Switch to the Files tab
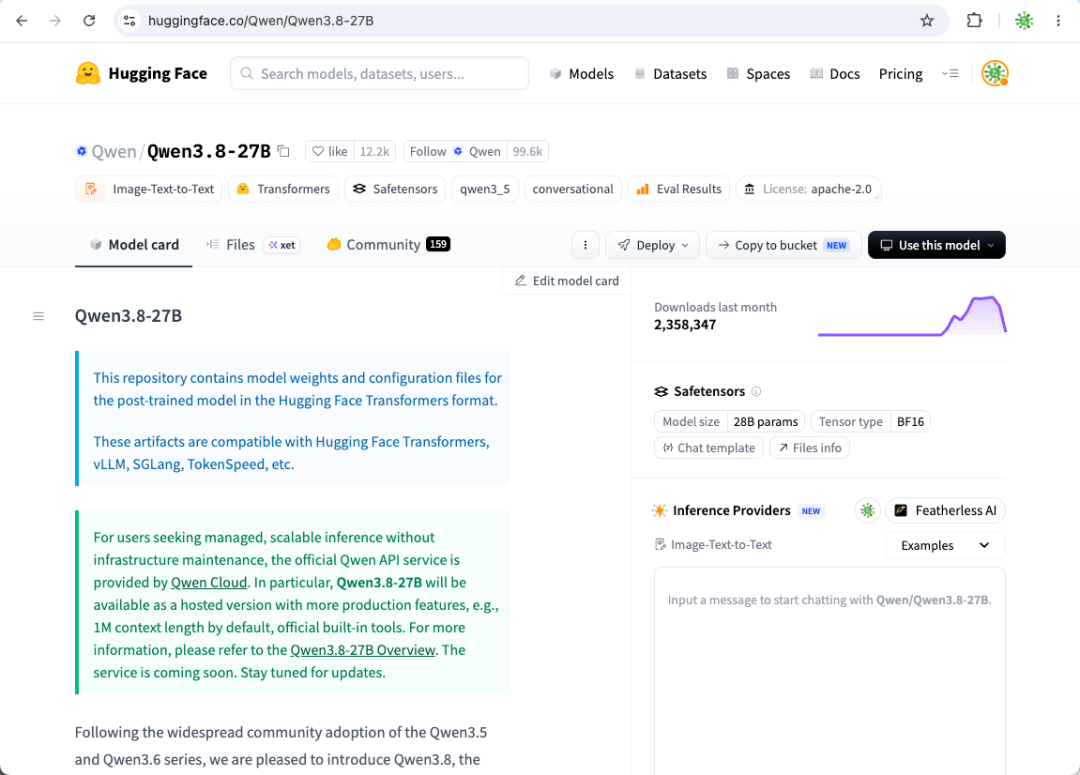Screen dimensions: 1080x775 [x=252, y=245]
